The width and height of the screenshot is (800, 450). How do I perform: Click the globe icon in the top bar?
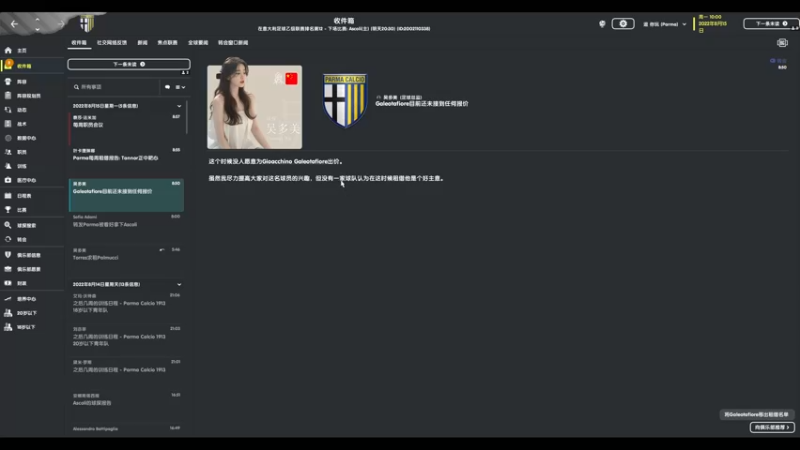coord(602,24)
